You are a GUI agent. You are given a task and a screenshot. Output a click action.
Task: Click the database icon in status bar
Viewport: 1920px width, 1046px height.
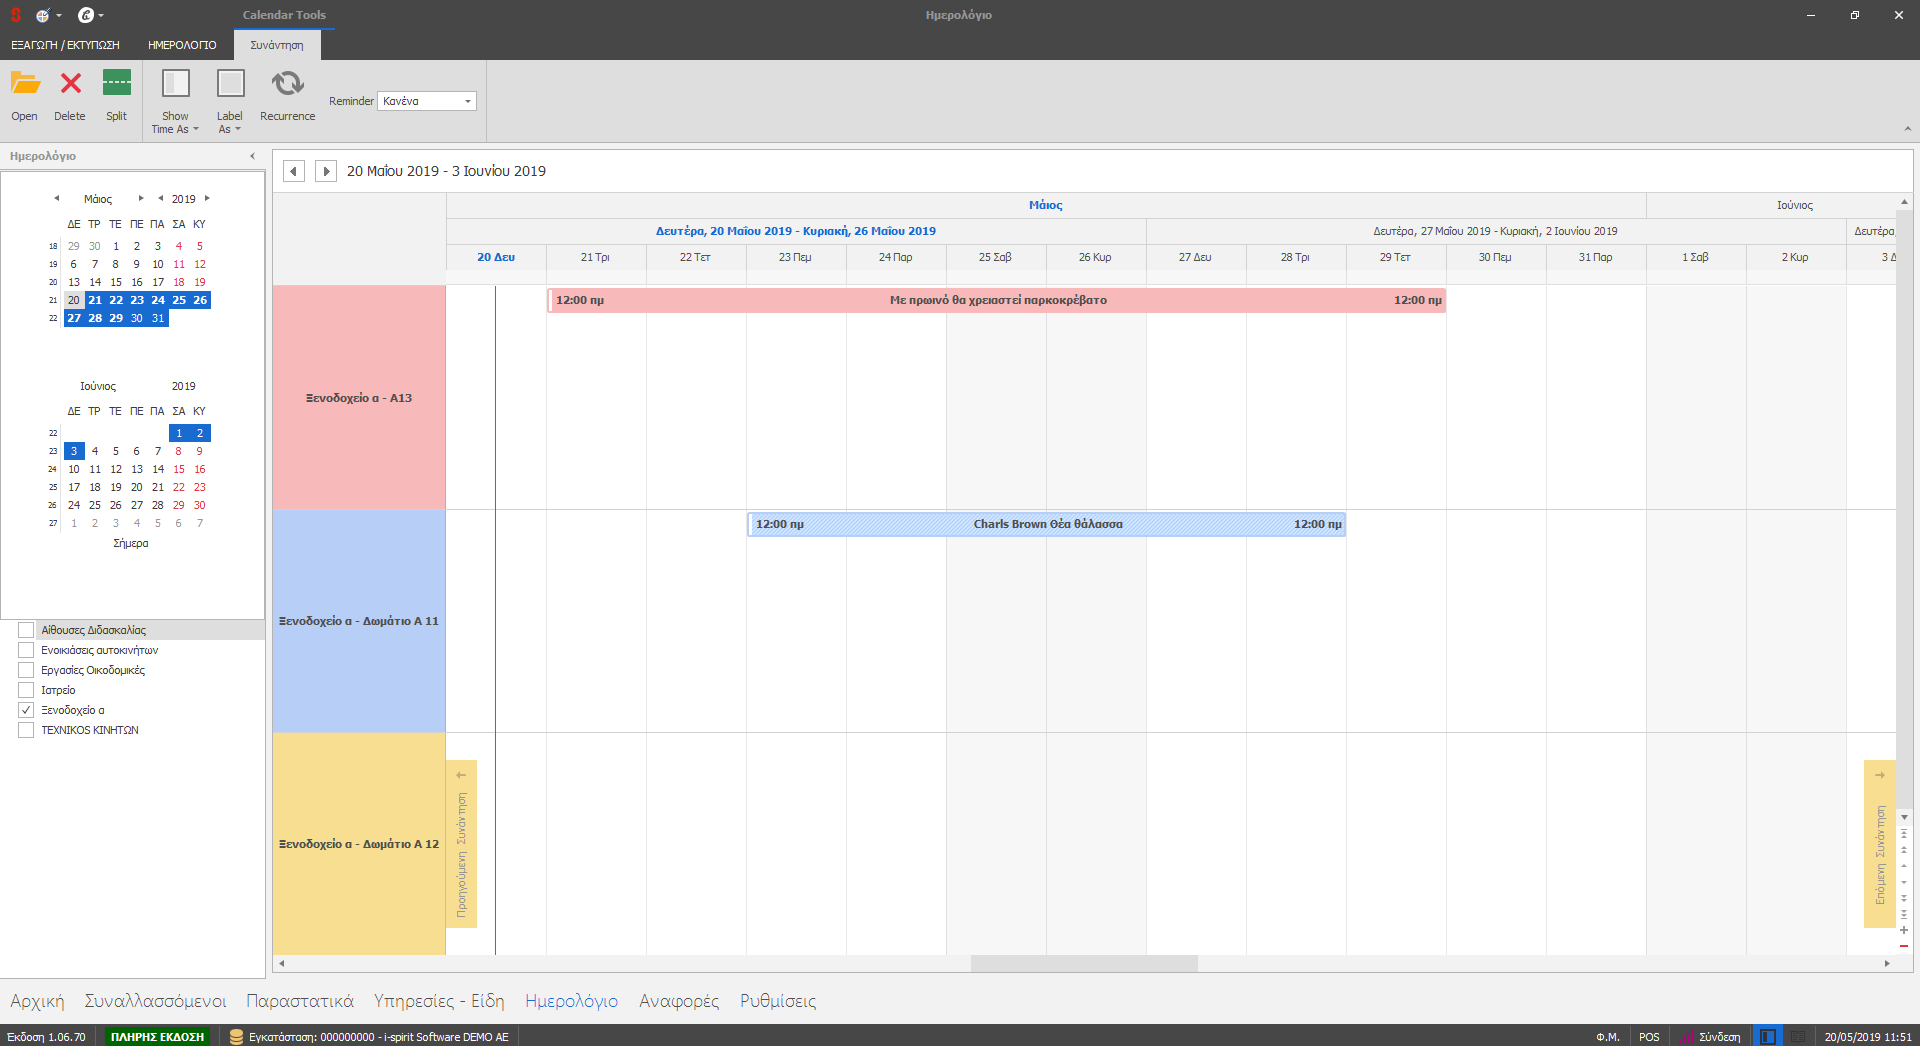[236, 1037]
